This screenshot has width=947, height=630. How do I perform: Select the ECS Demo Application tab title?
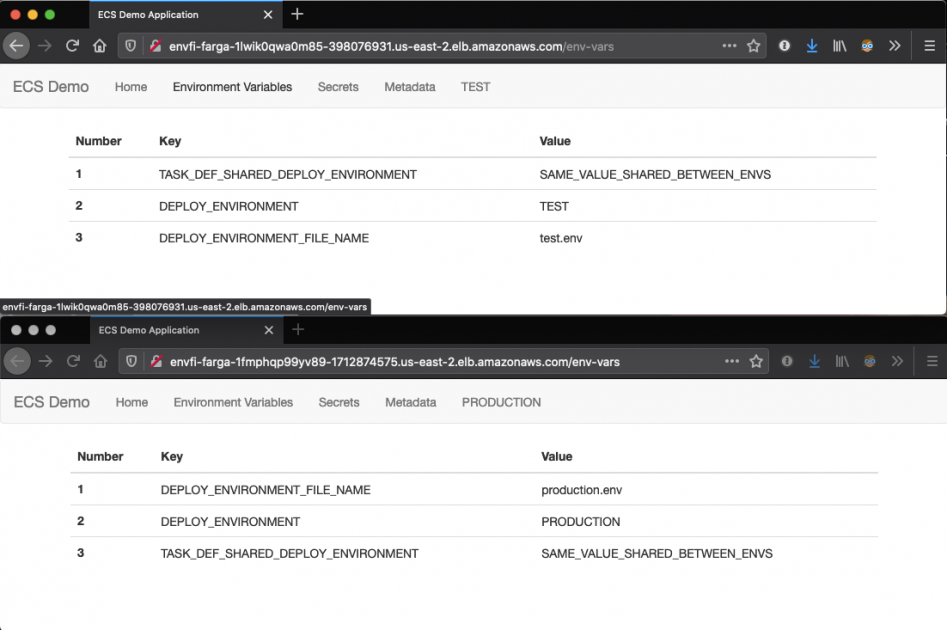click(x=150, y=15)
